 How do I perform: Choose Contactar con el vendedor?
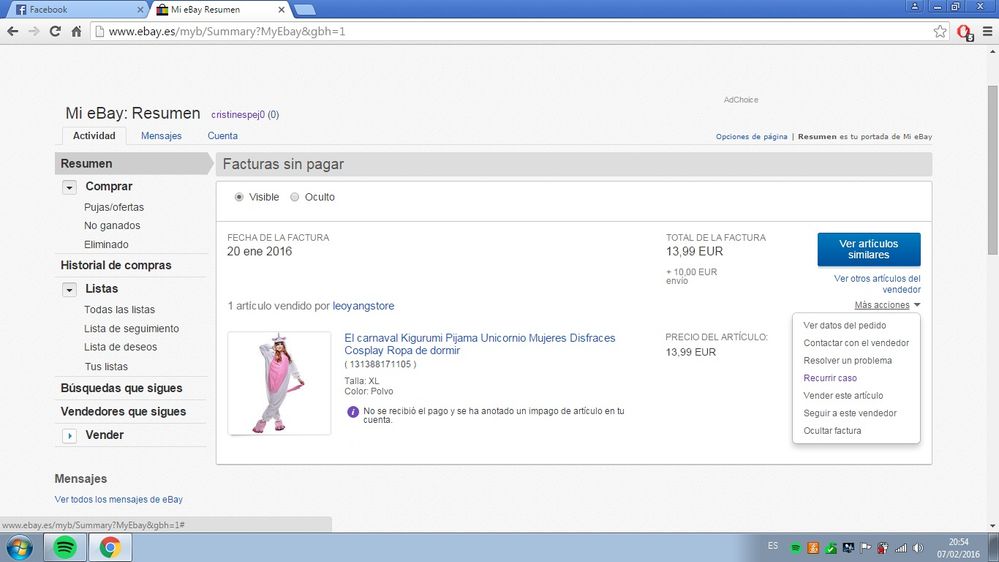tap(856, 343)
